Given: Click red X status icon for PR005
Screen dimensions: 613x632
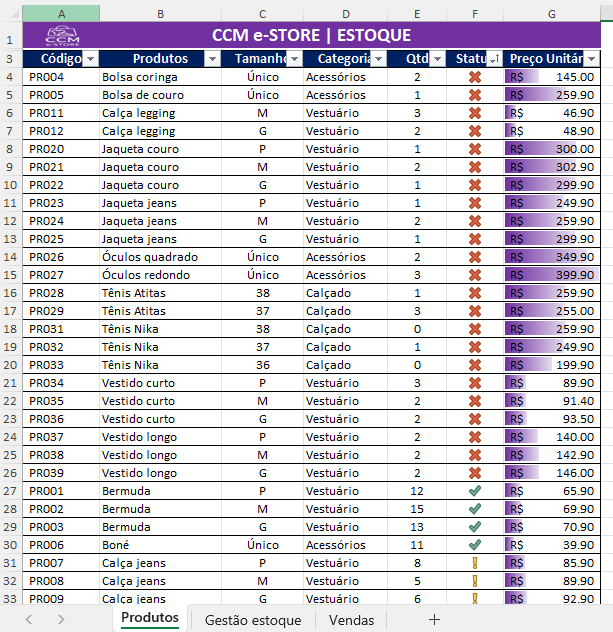Looking at the screenshot, I should tap(475, 95).
